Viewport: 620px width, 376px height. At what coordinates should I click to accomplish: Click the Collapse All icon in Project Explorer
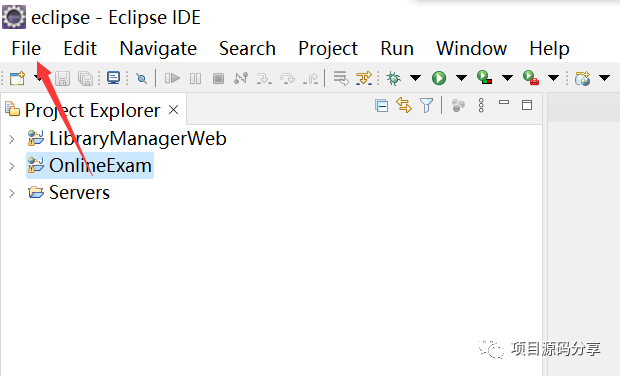coord(382,106)
